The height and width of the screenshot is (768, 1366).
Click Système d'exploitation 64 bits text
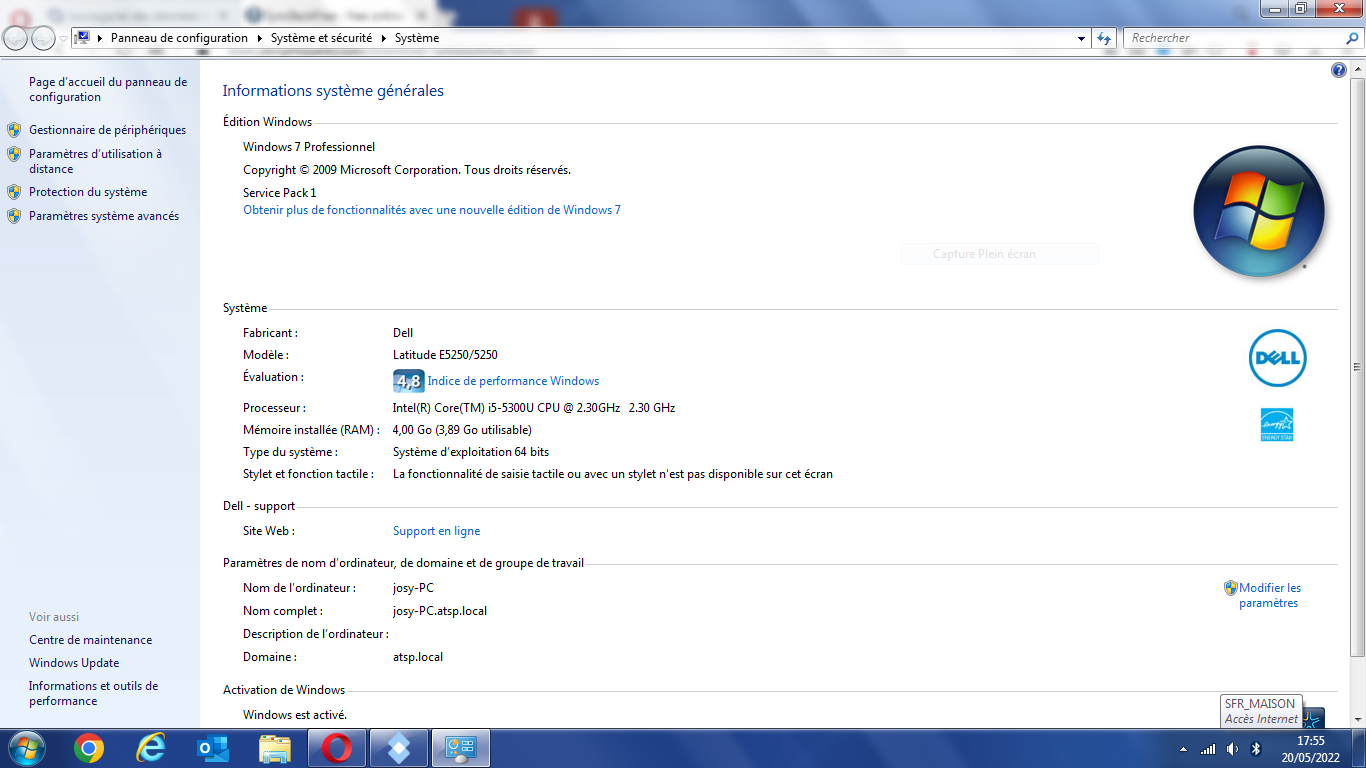(x=471, y=452)
